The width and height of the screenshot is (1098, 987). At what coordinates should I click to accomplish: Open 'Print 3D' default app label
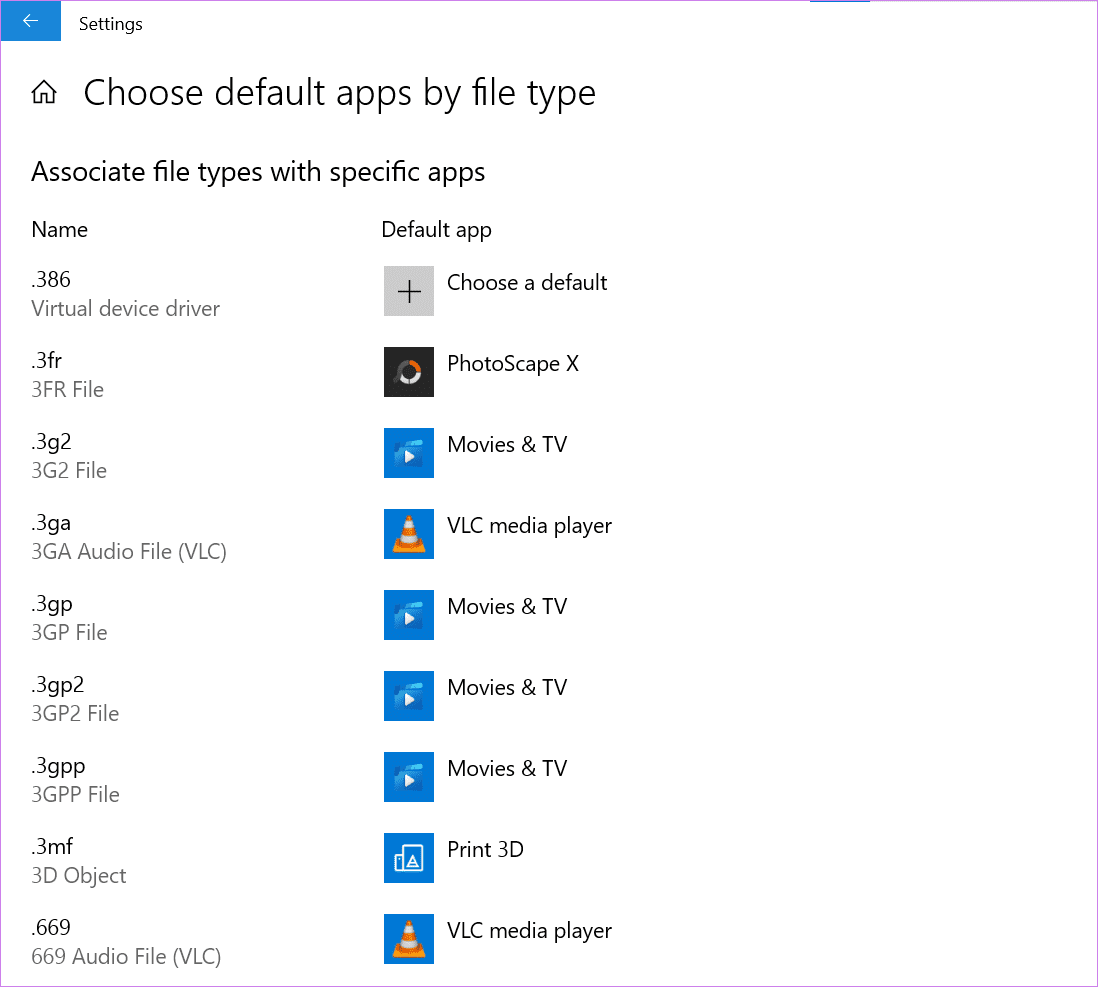point(485,850)
